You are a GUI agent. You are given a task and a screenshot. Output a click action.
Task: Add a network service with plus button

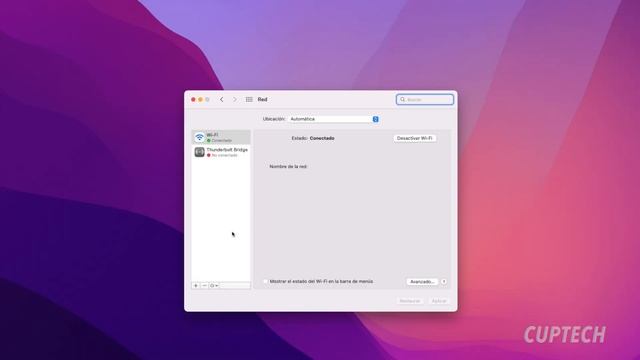tap(196, 286)
